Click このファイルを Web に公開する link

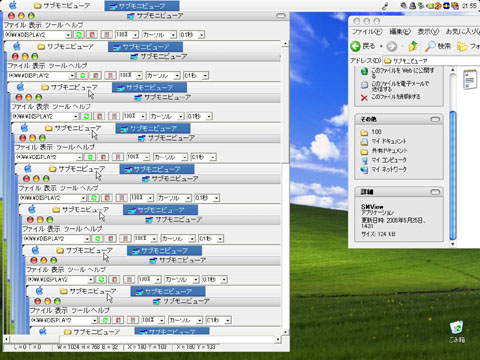(403, 73)
